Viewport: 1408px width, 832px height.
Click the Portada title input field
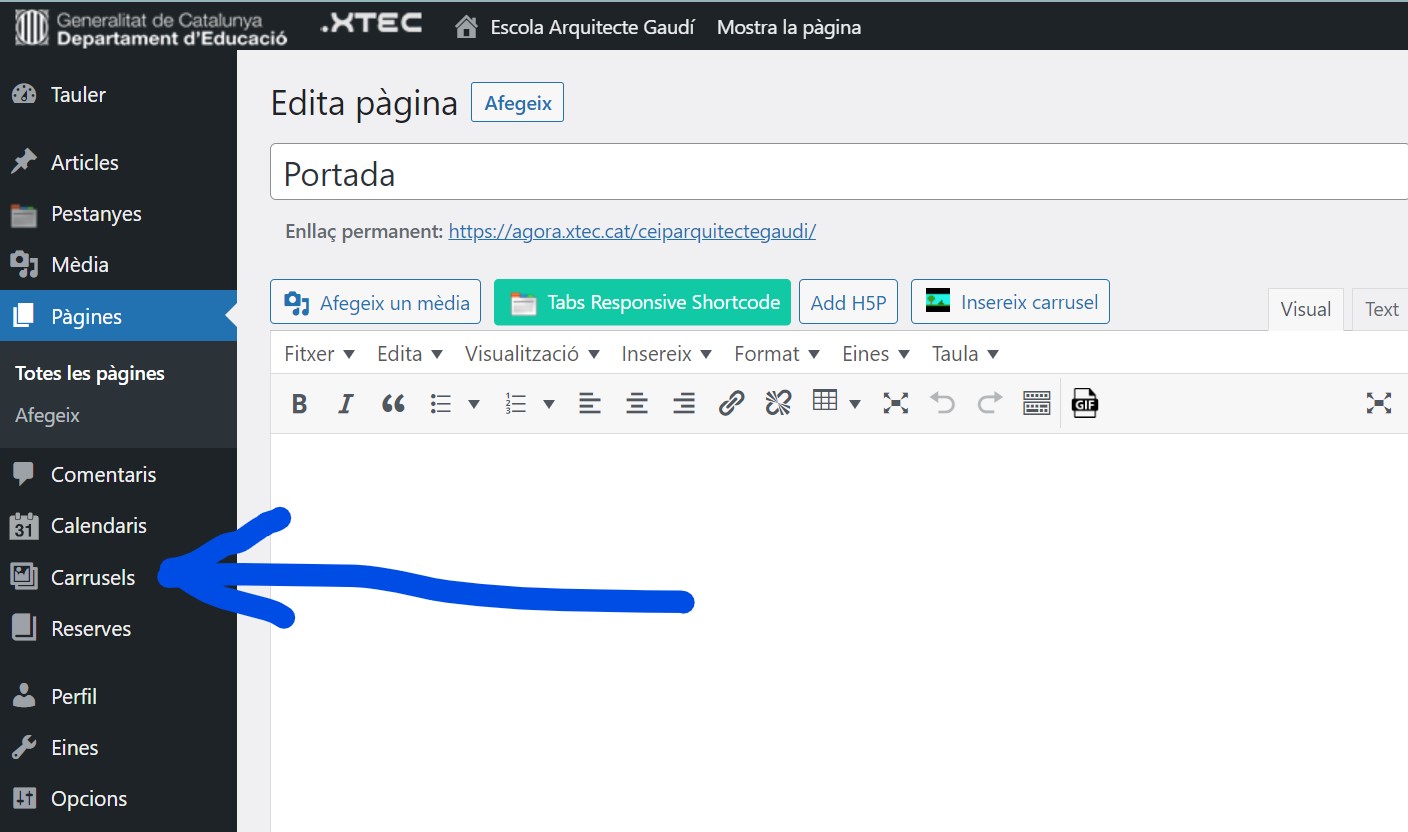[840, 174]
